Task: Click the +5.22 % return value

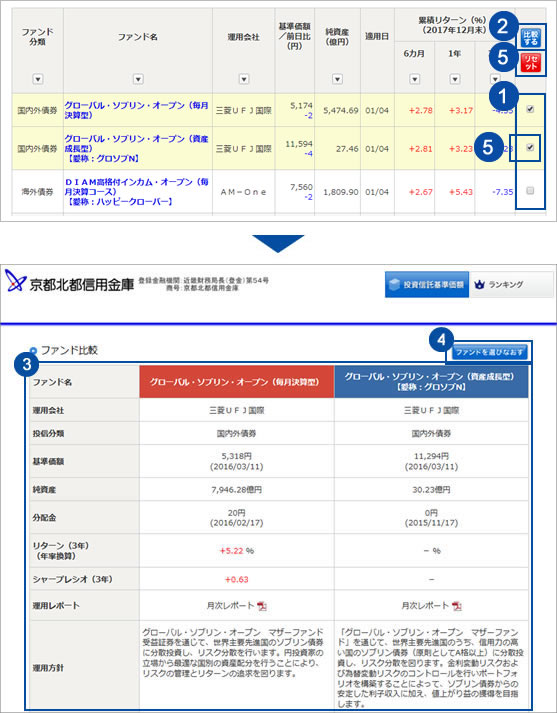Action: 236,551
